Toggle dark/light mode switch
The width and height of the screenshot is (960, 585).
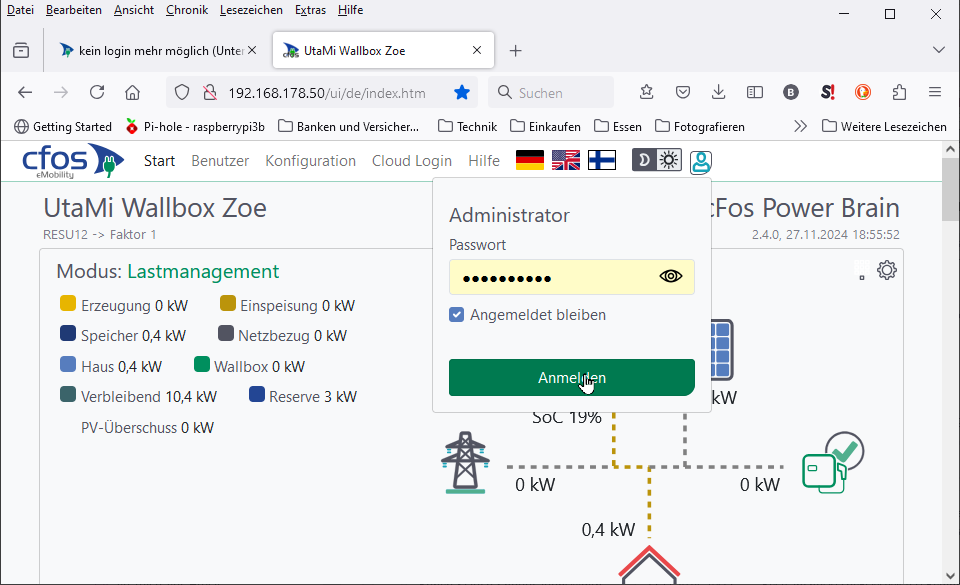pos(657,160)
